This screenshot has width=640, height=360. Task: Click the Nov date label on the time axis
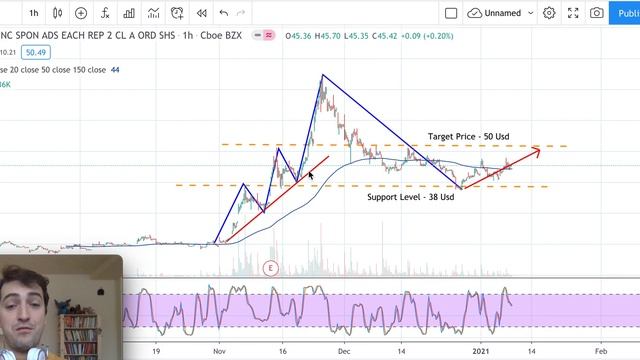(219, 351)
